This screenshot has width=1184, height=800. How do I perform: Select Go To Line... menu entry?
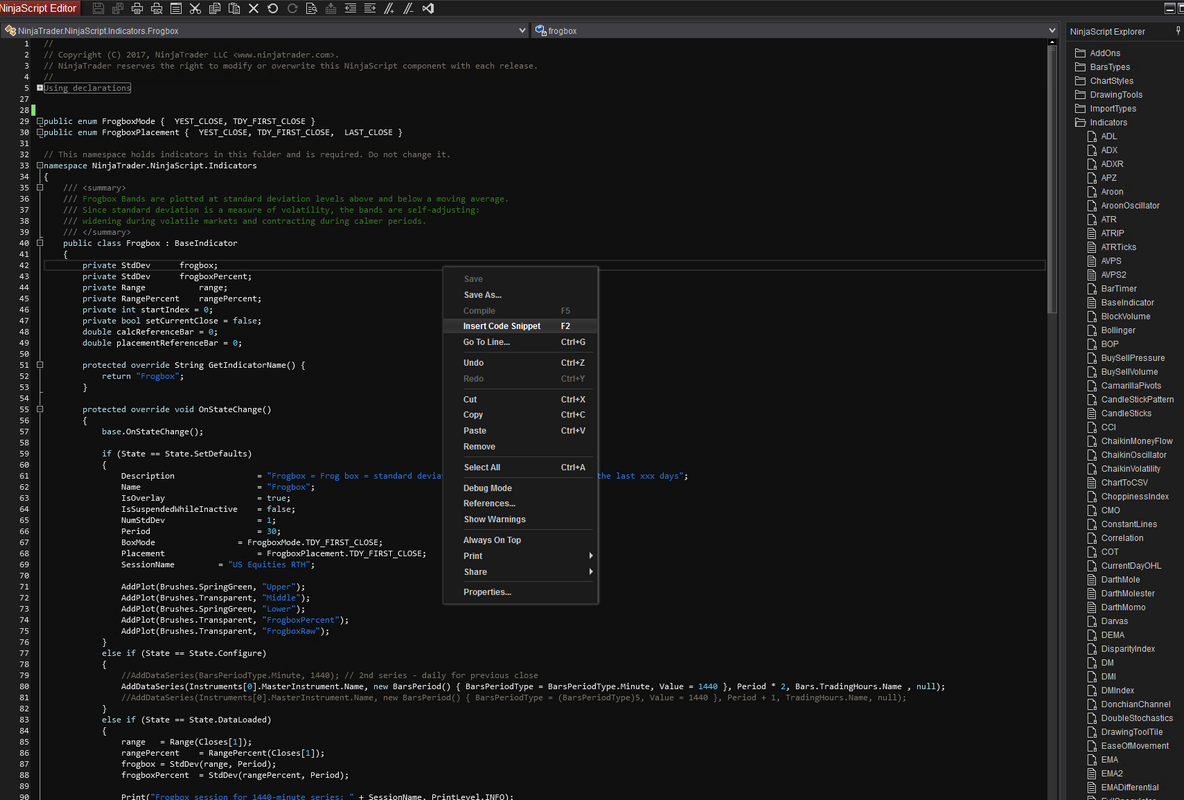(486, 342)
